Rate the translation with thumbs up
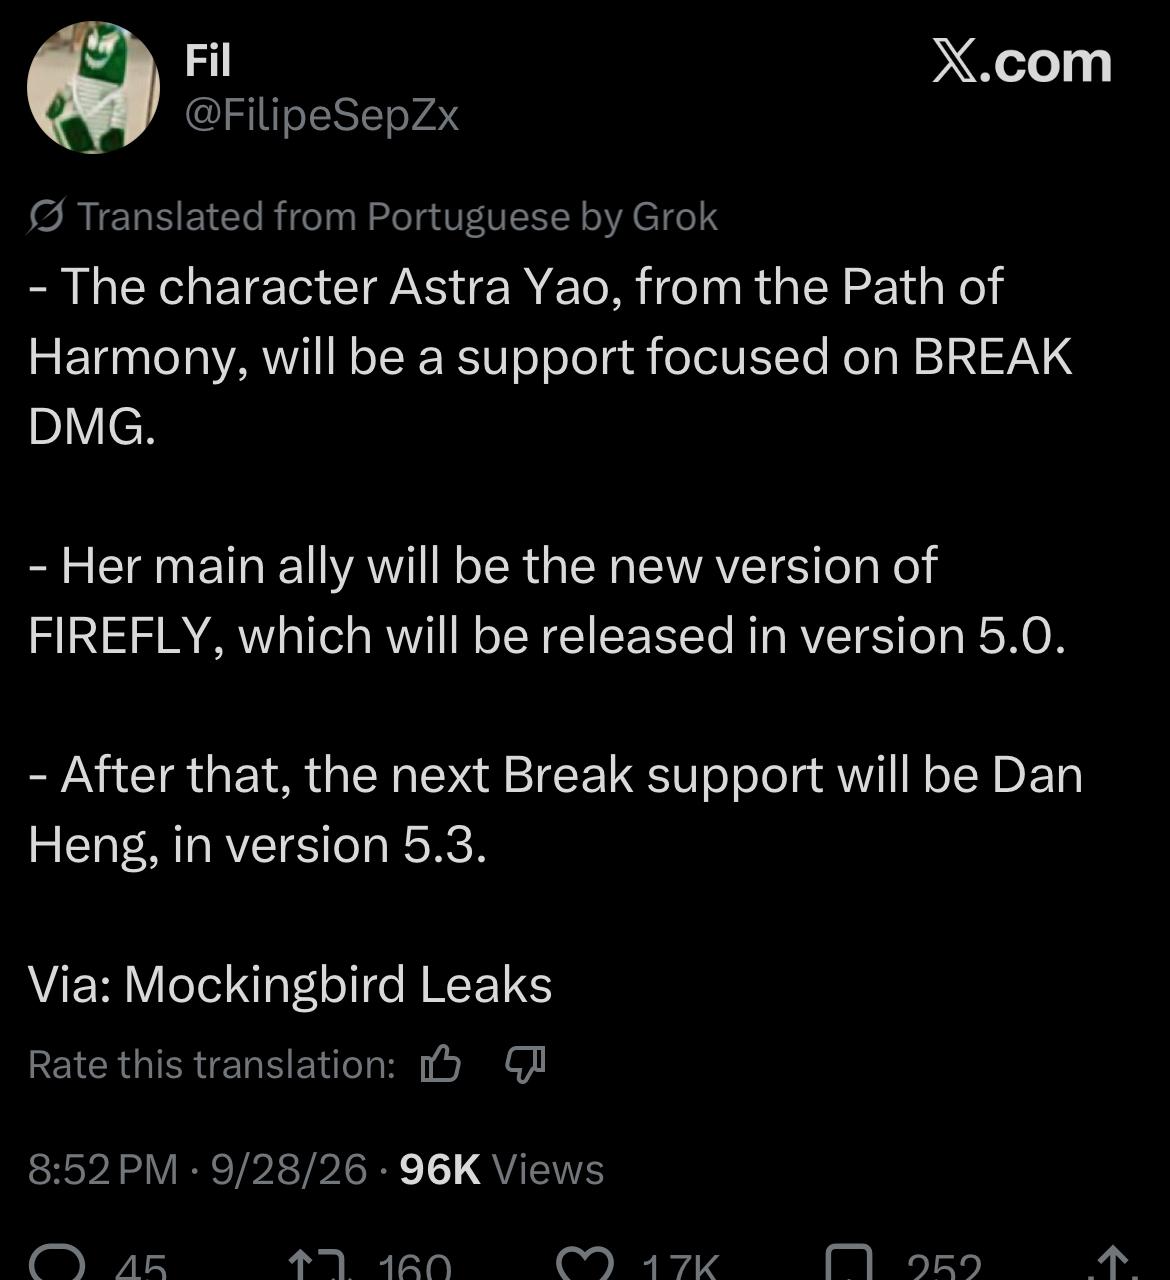This screenshot has width=1170, height=1280. point(440,1064)
